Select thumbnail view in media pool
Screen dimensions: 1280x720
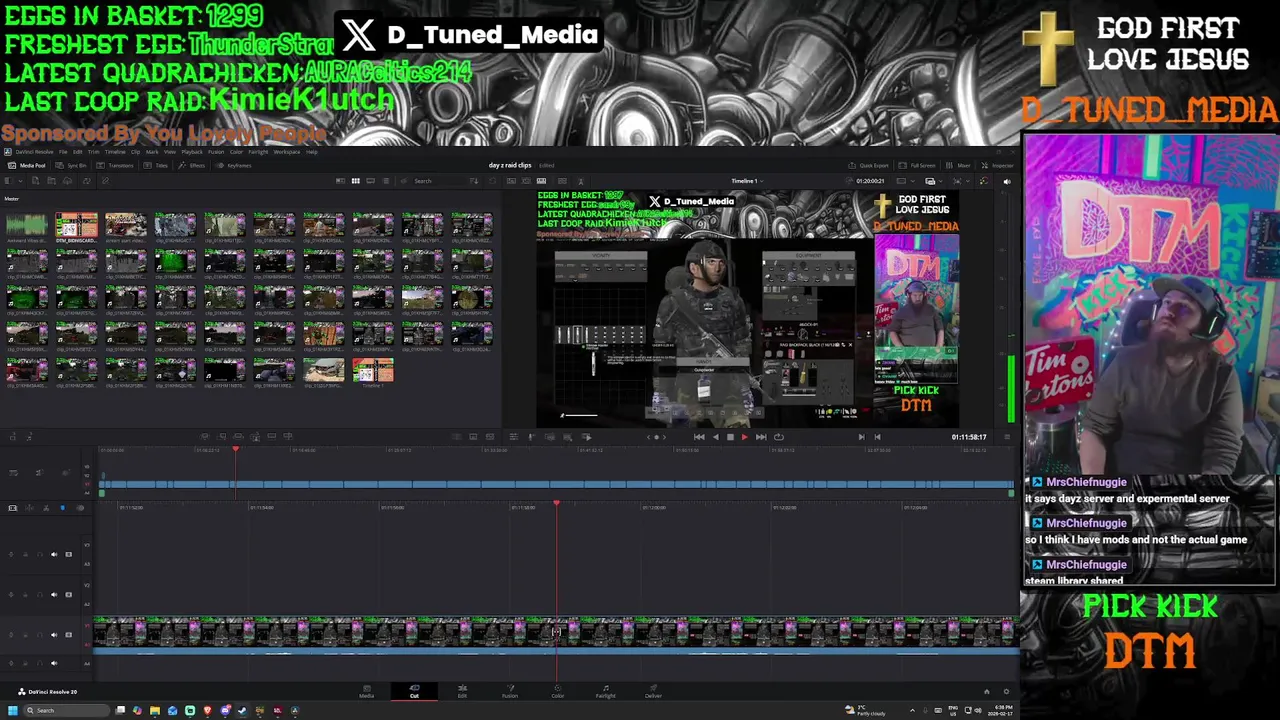pyautogui.click(x=355, y=181)
